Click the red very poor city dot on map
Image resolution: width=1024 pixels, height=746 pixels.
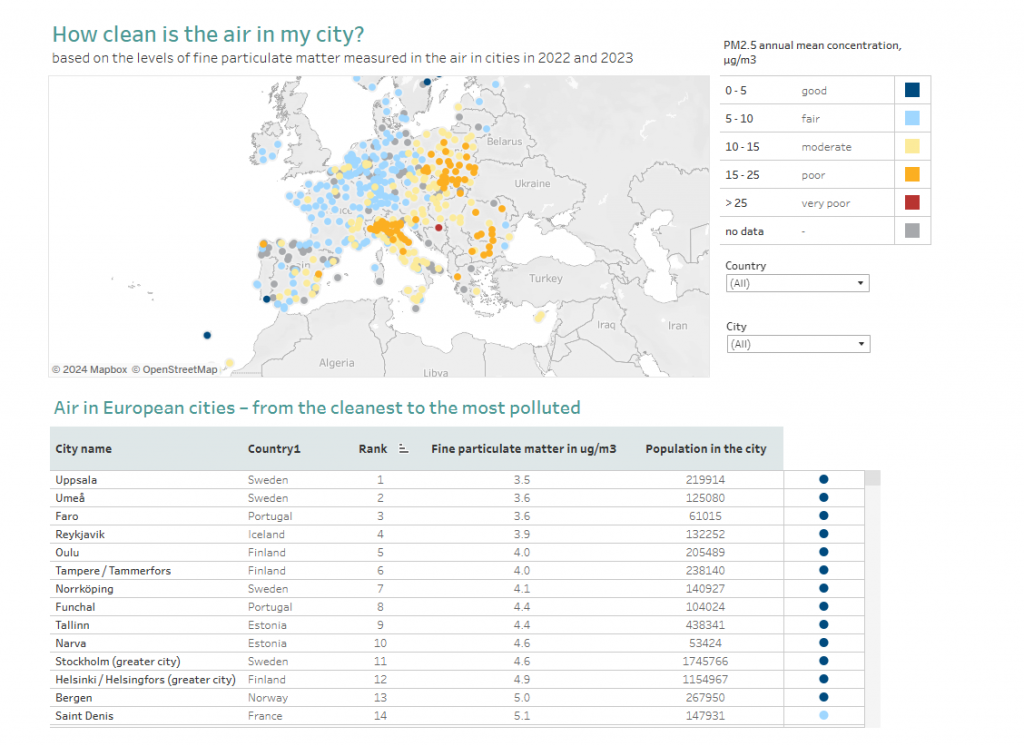438,228
